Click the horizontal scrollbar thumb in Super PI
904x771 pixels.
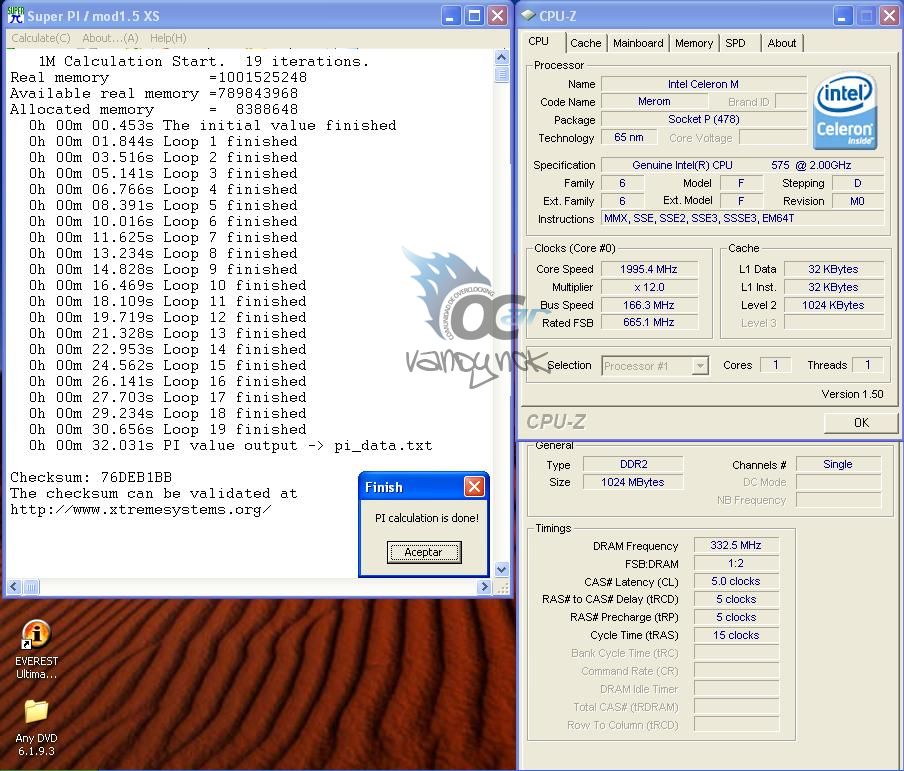(x=31, y=587)
